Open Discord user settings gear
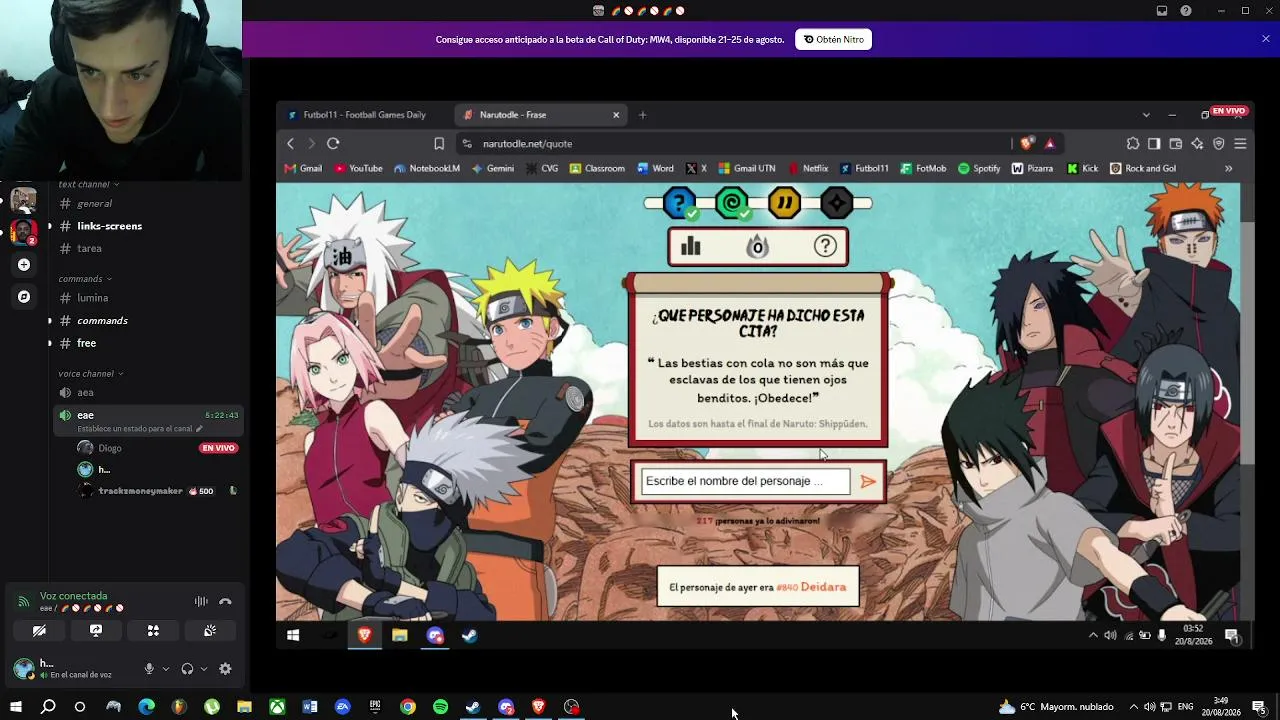Viewport: 1280px width, 720px height. pyautogui.click(x=225, y=669)
